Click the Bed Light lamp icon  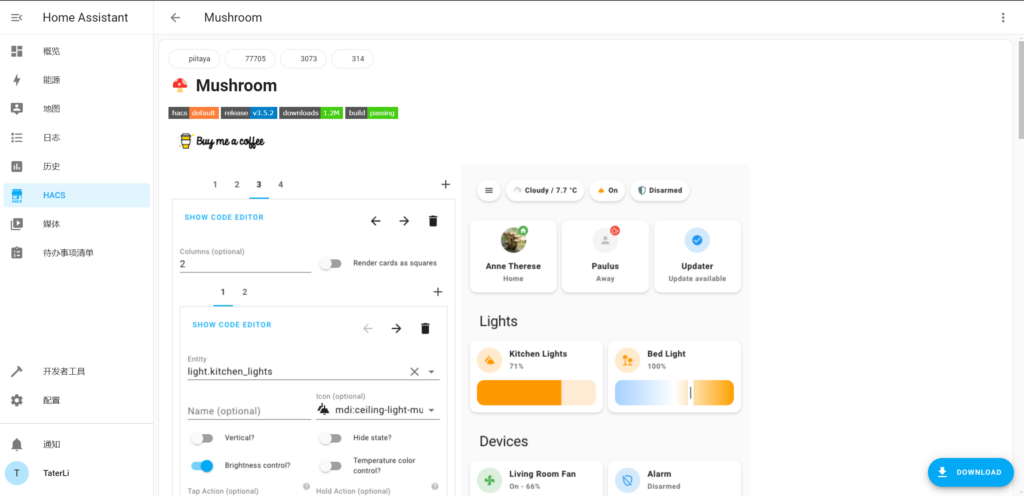628,360
